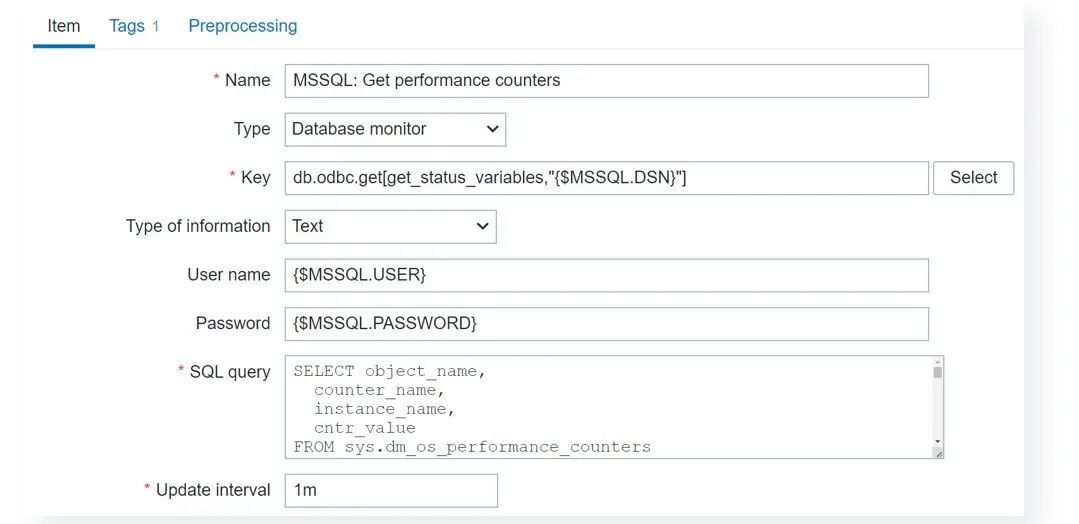1079x524 pixels.
Task: Open the Type dropdown showing Database monitor
Action: pos(395,129)
